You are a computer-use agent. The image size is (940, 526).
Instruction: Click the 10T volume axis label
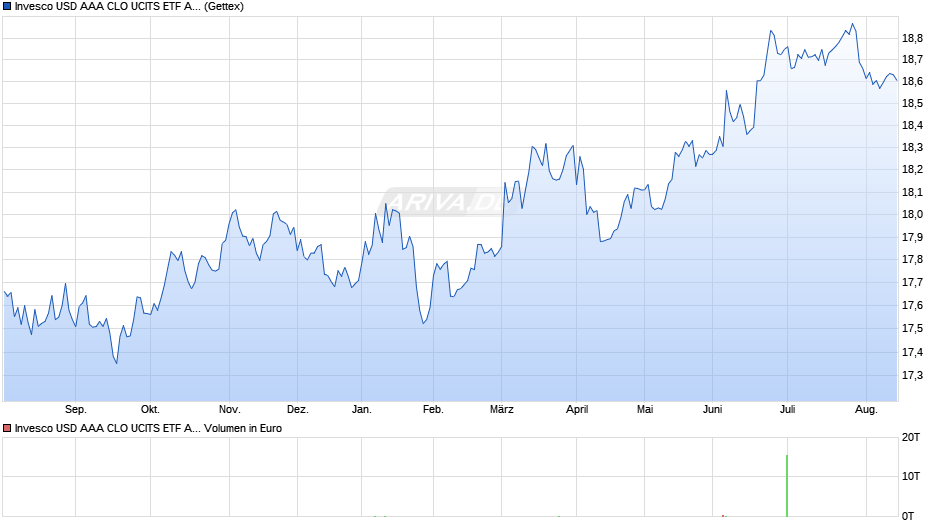pos(911,476)
